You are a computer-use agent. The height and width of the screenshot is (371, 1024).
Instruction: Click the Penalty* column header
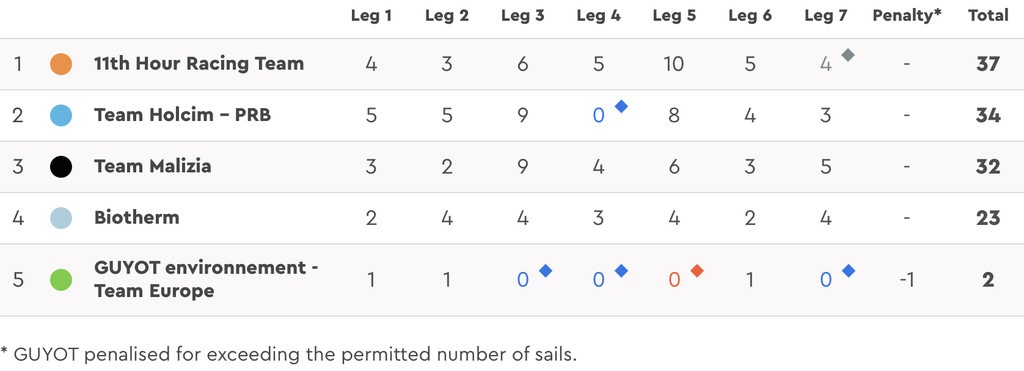click(906, 16)
